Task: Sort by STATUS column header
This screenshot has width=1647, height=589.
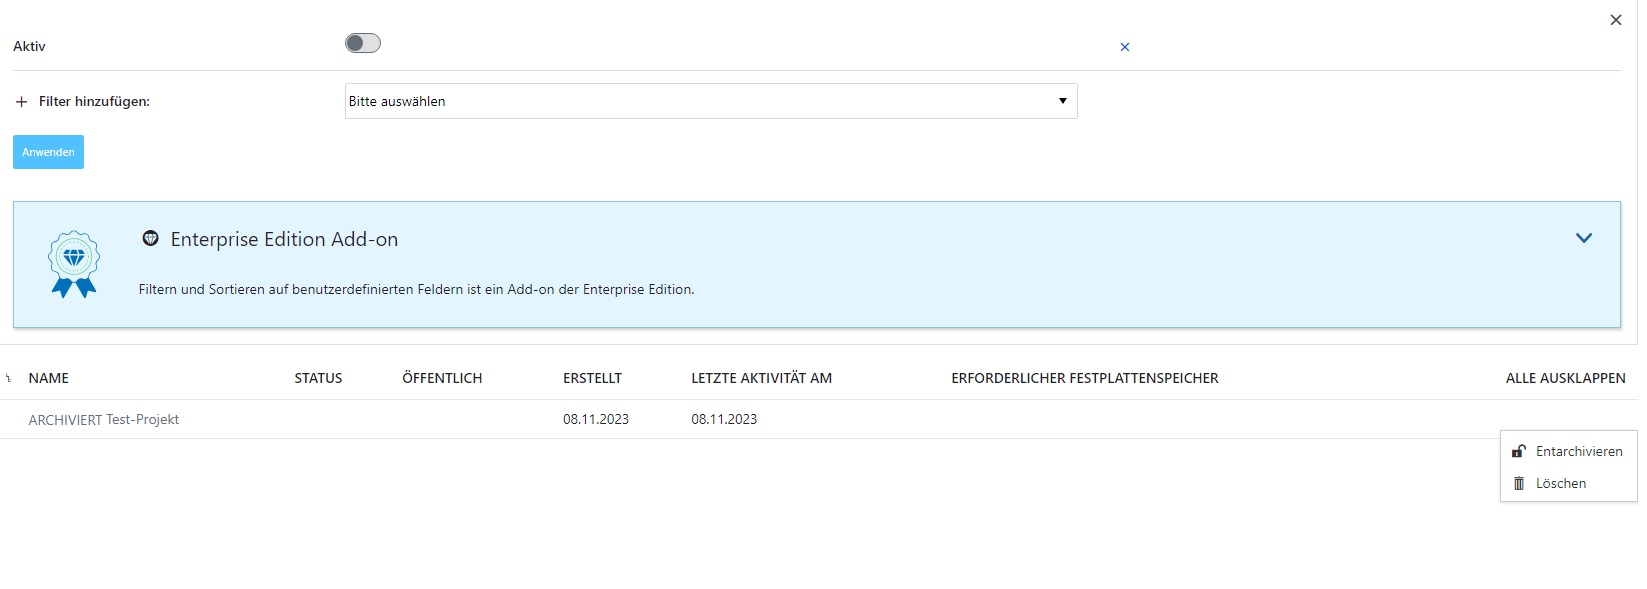Action: coord(318,378)
